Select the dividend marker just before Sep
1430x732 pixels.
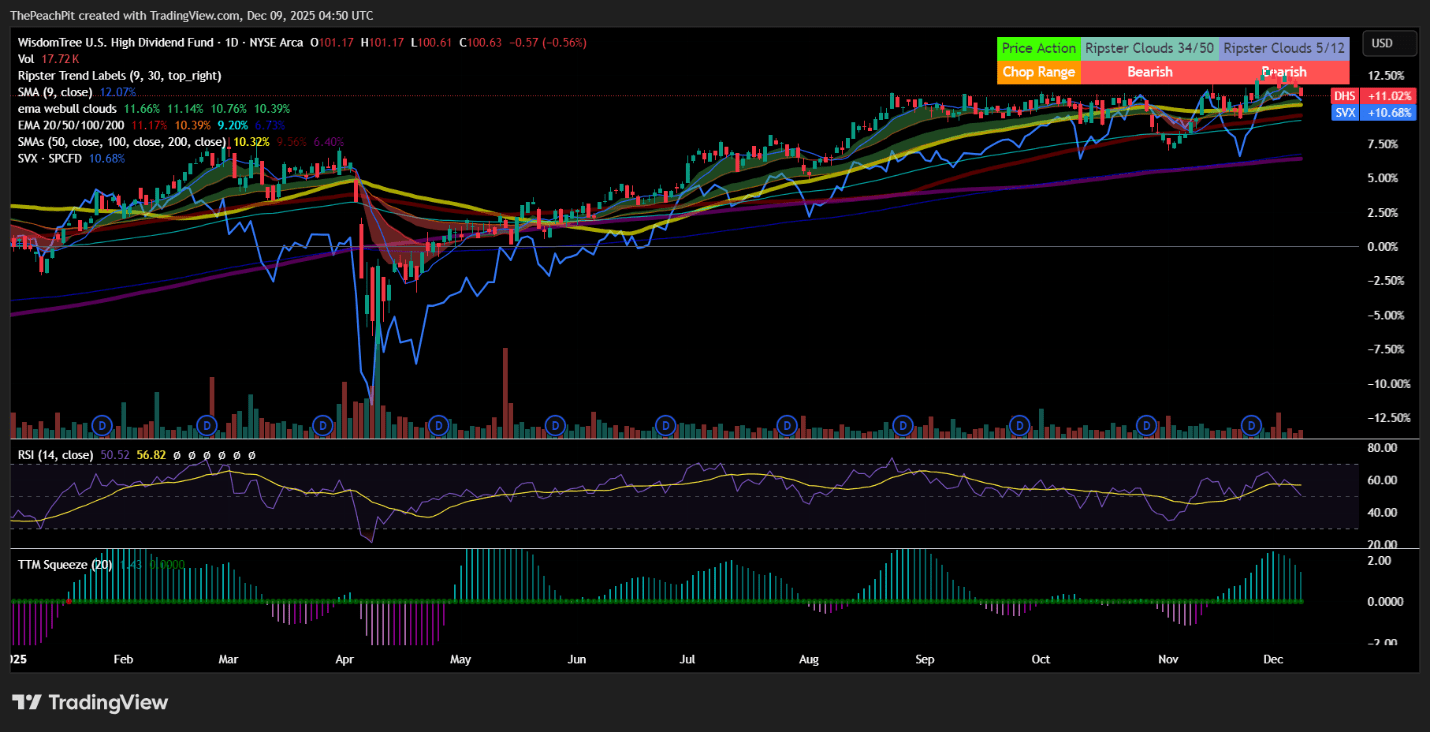coord(903,426)
